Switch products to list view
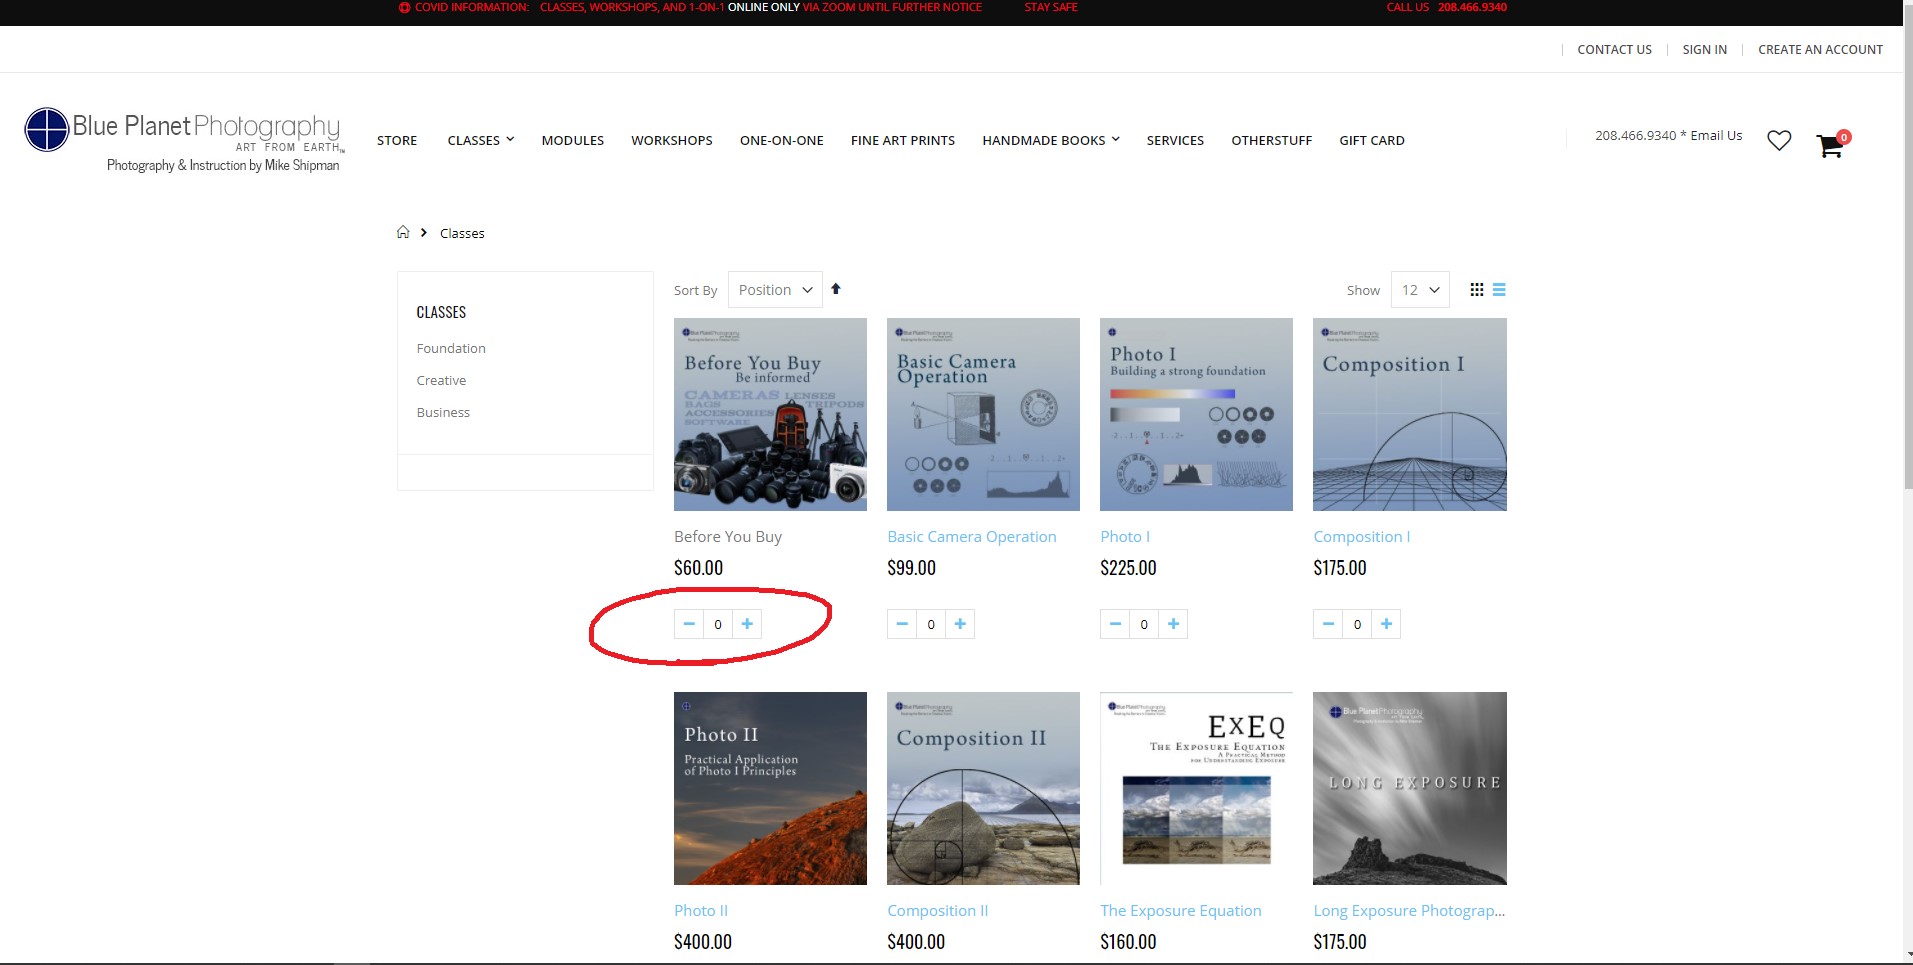Viewport: 1913px width, 965px height. (x=1499, y=289)
